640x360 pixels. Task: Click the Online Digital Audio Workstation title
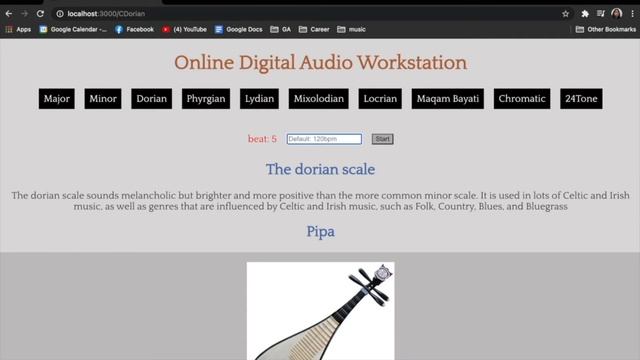coord(320,63)
